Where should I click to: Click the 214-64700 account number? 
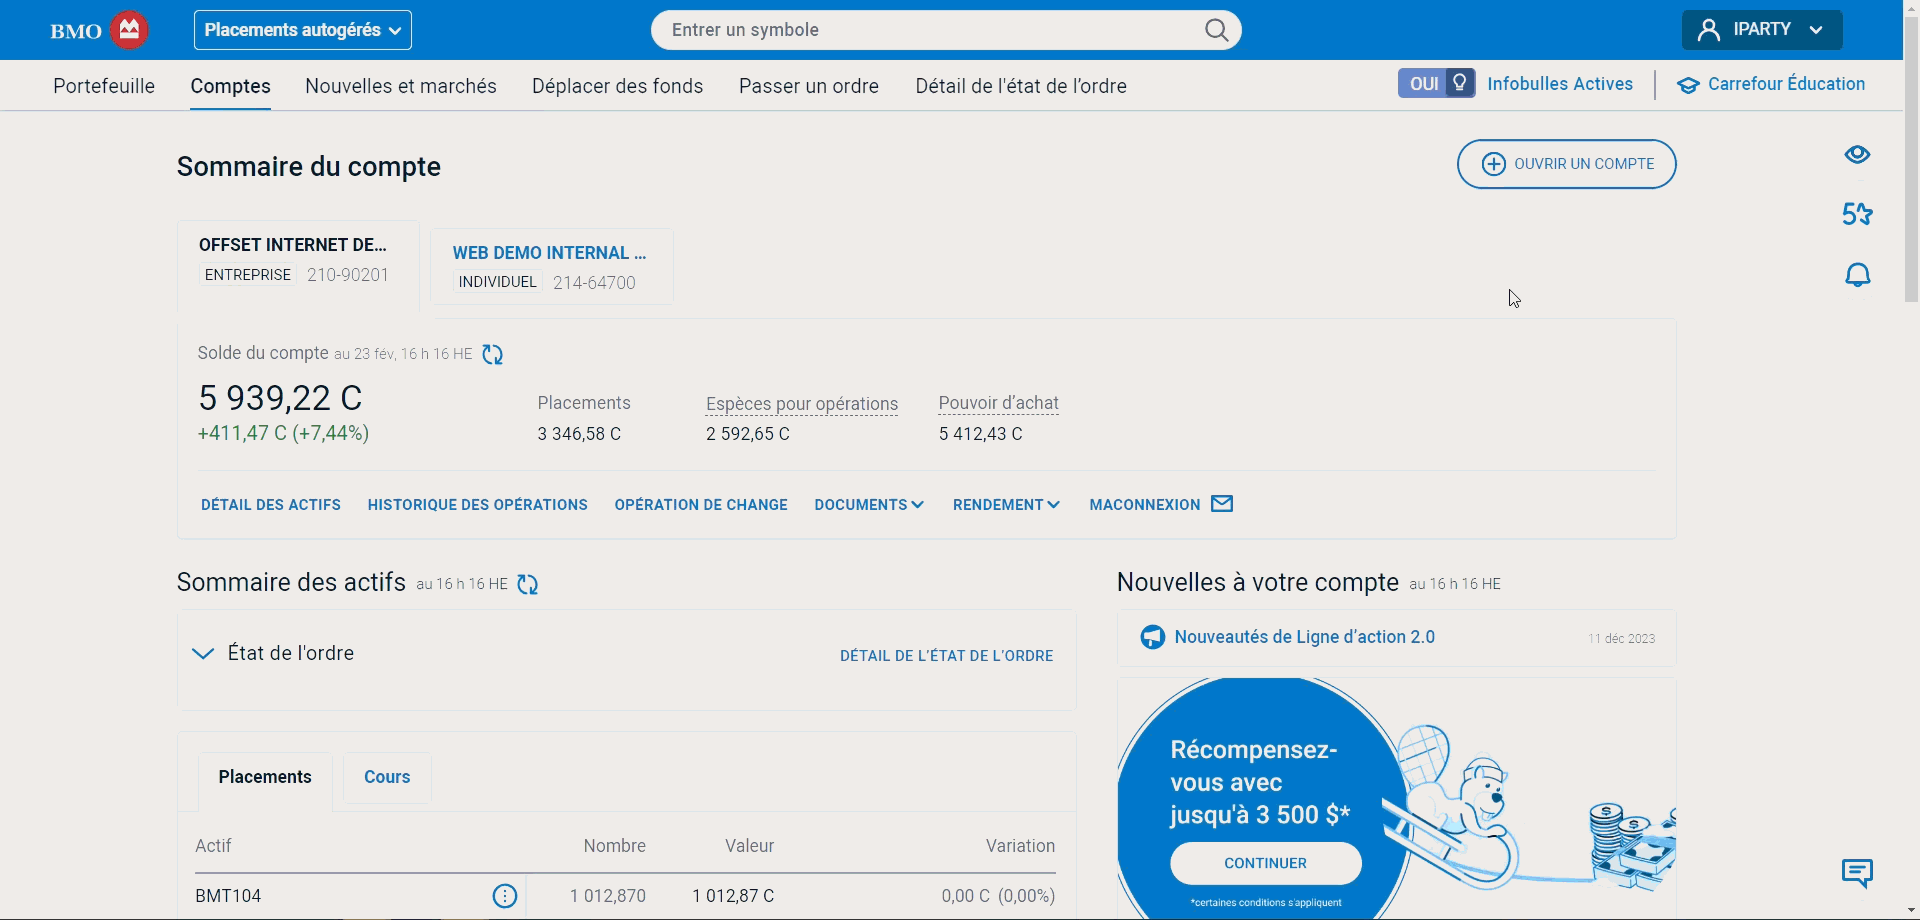594,283
